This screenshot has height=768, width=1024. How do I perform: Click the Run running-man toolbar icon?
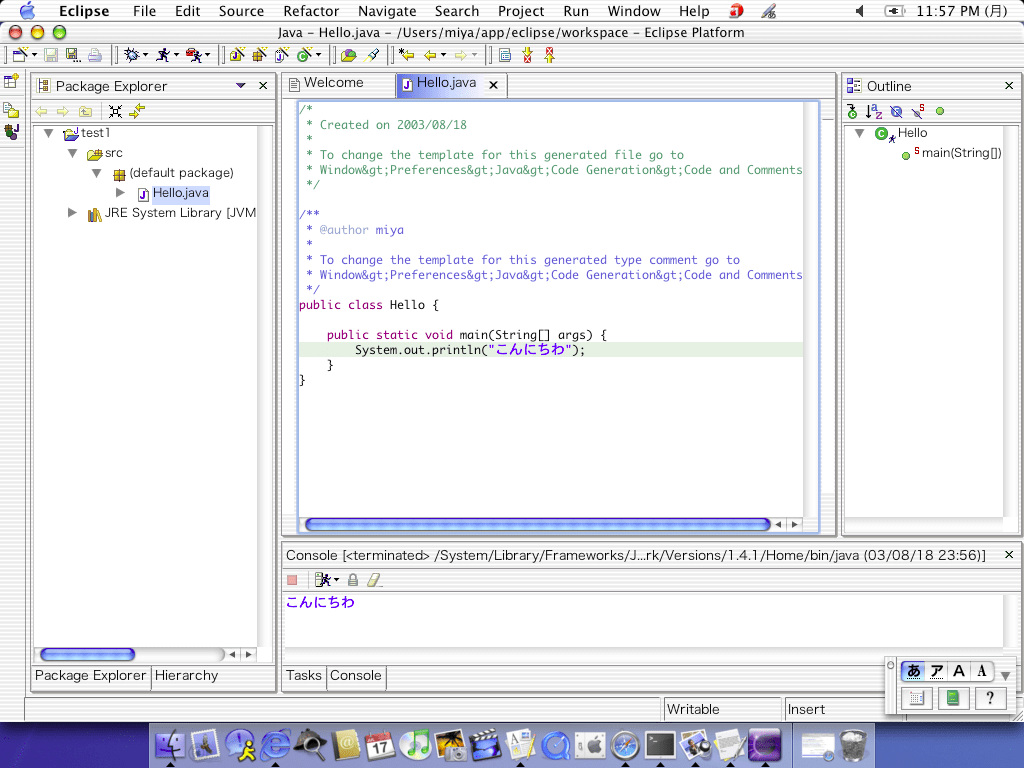pos(163,55)
